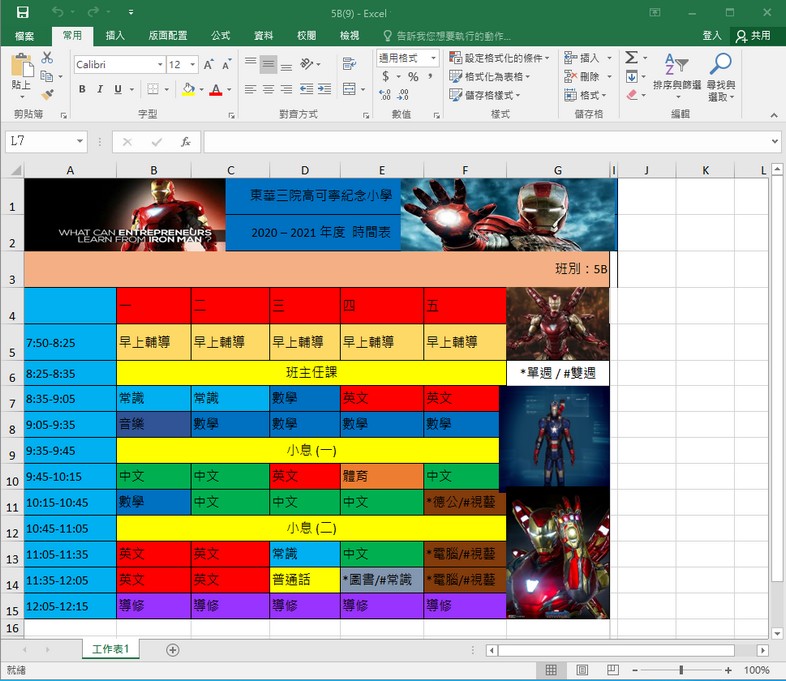The width and height of the screenshot is (786, 681).
Task: Click Decrease Decimal icon
Action: (x=403, y=94)
